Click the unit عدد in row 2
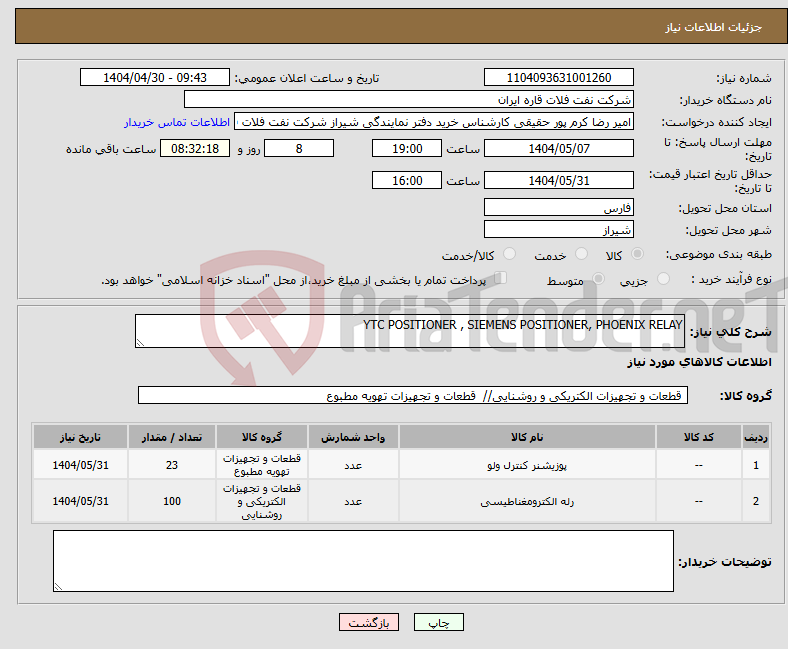The width and height of the screenshot is (788, 649). pyautogui.click(x=353, y=501)
